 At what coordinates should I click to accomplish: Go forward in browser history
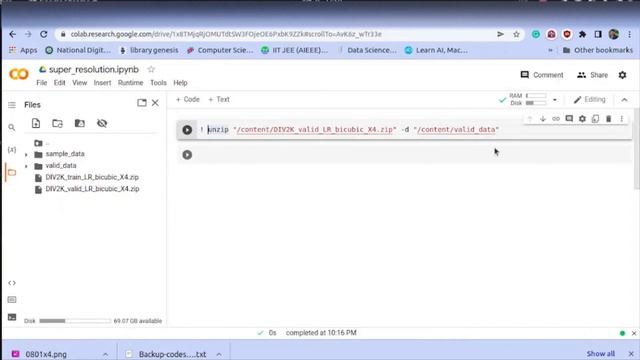pos(28,34)
